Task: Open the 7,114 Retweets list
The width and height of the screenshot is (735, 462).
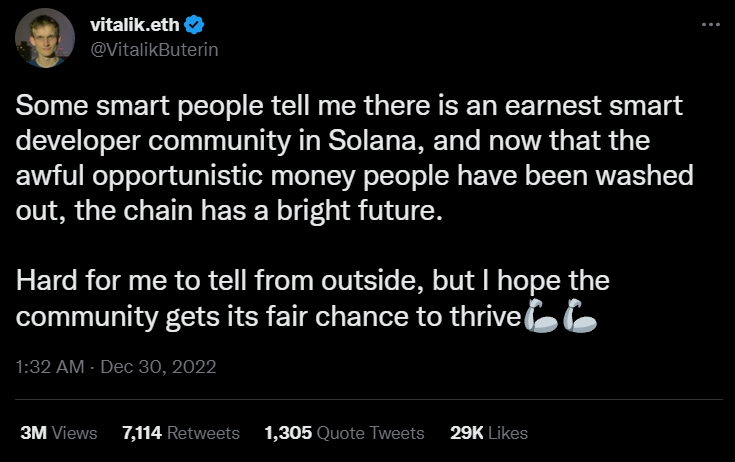Action: 180,433
